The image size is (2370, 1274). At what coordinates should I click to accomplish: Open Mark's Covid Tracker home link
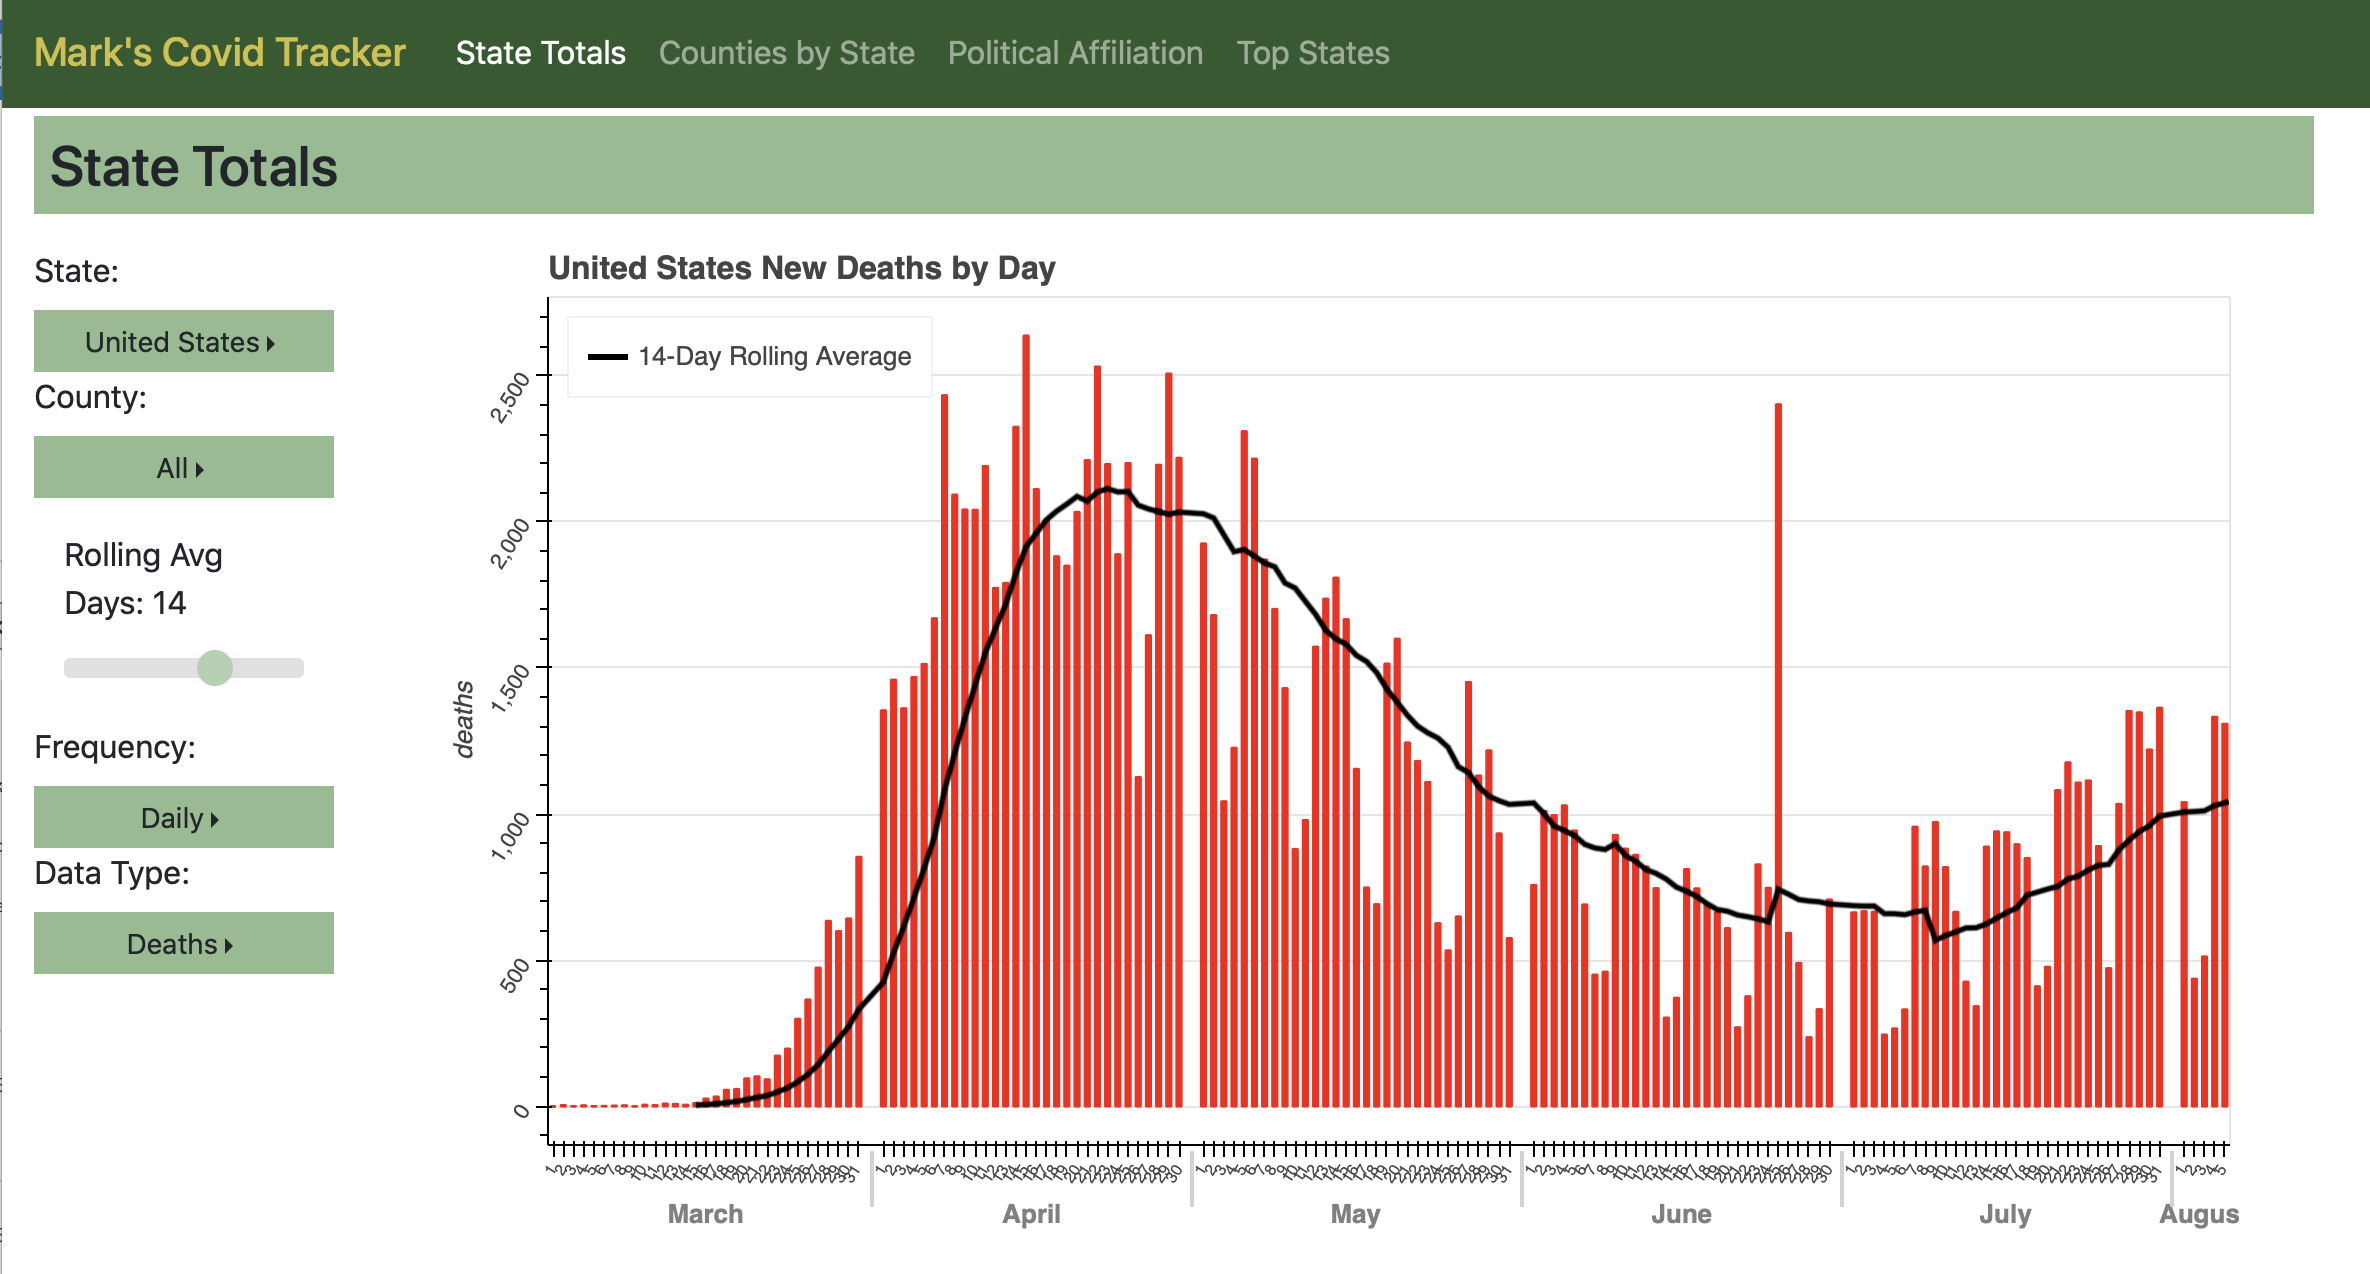[x=220, y=53]
